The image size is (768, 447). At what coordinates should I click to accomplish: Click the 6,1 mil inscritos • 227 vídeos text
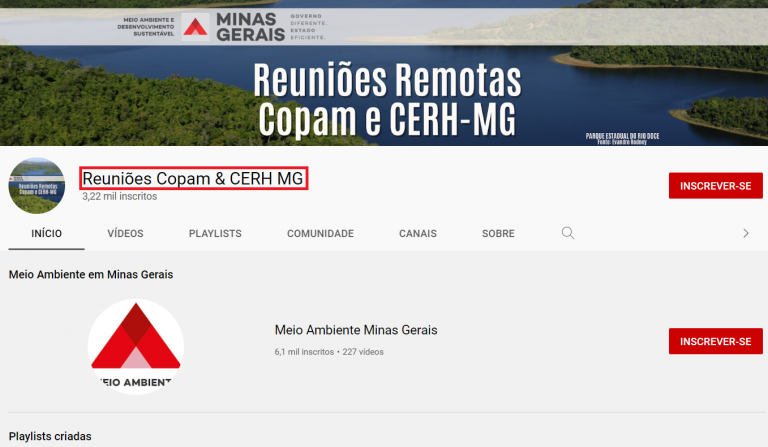[328, 352]
